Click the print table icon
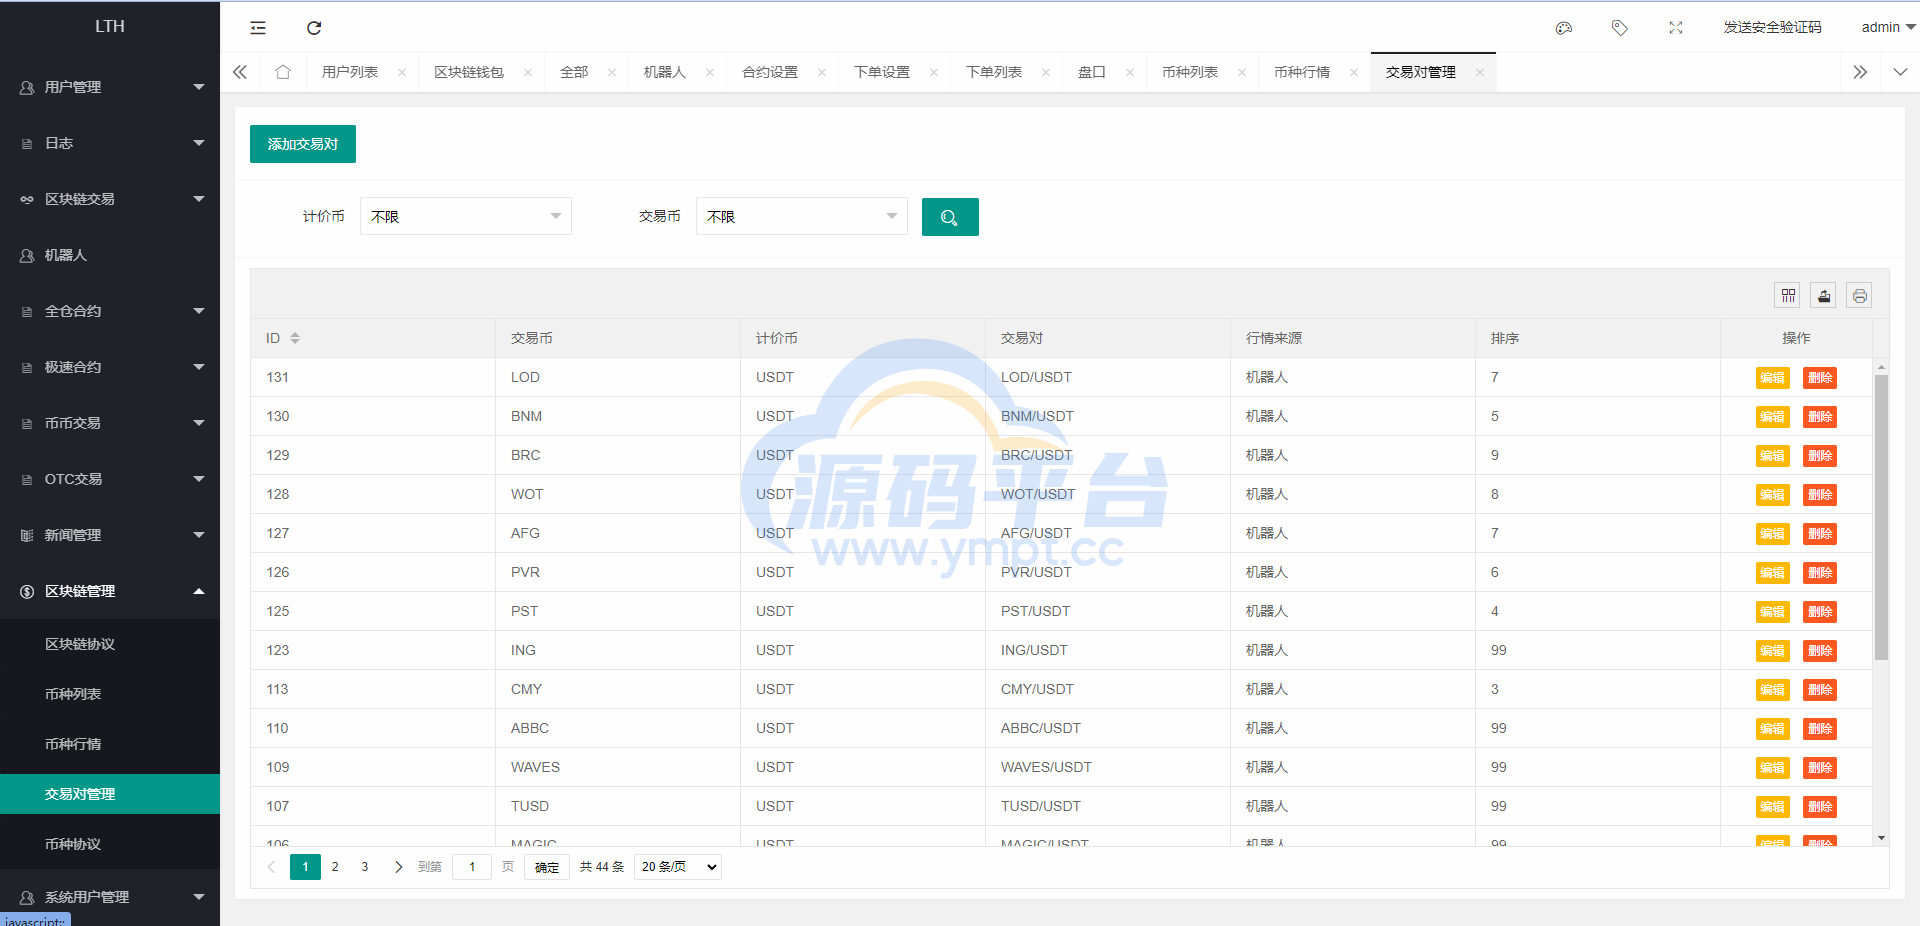The height and width of the screenshot is (926, 1920). point(1859,295)
